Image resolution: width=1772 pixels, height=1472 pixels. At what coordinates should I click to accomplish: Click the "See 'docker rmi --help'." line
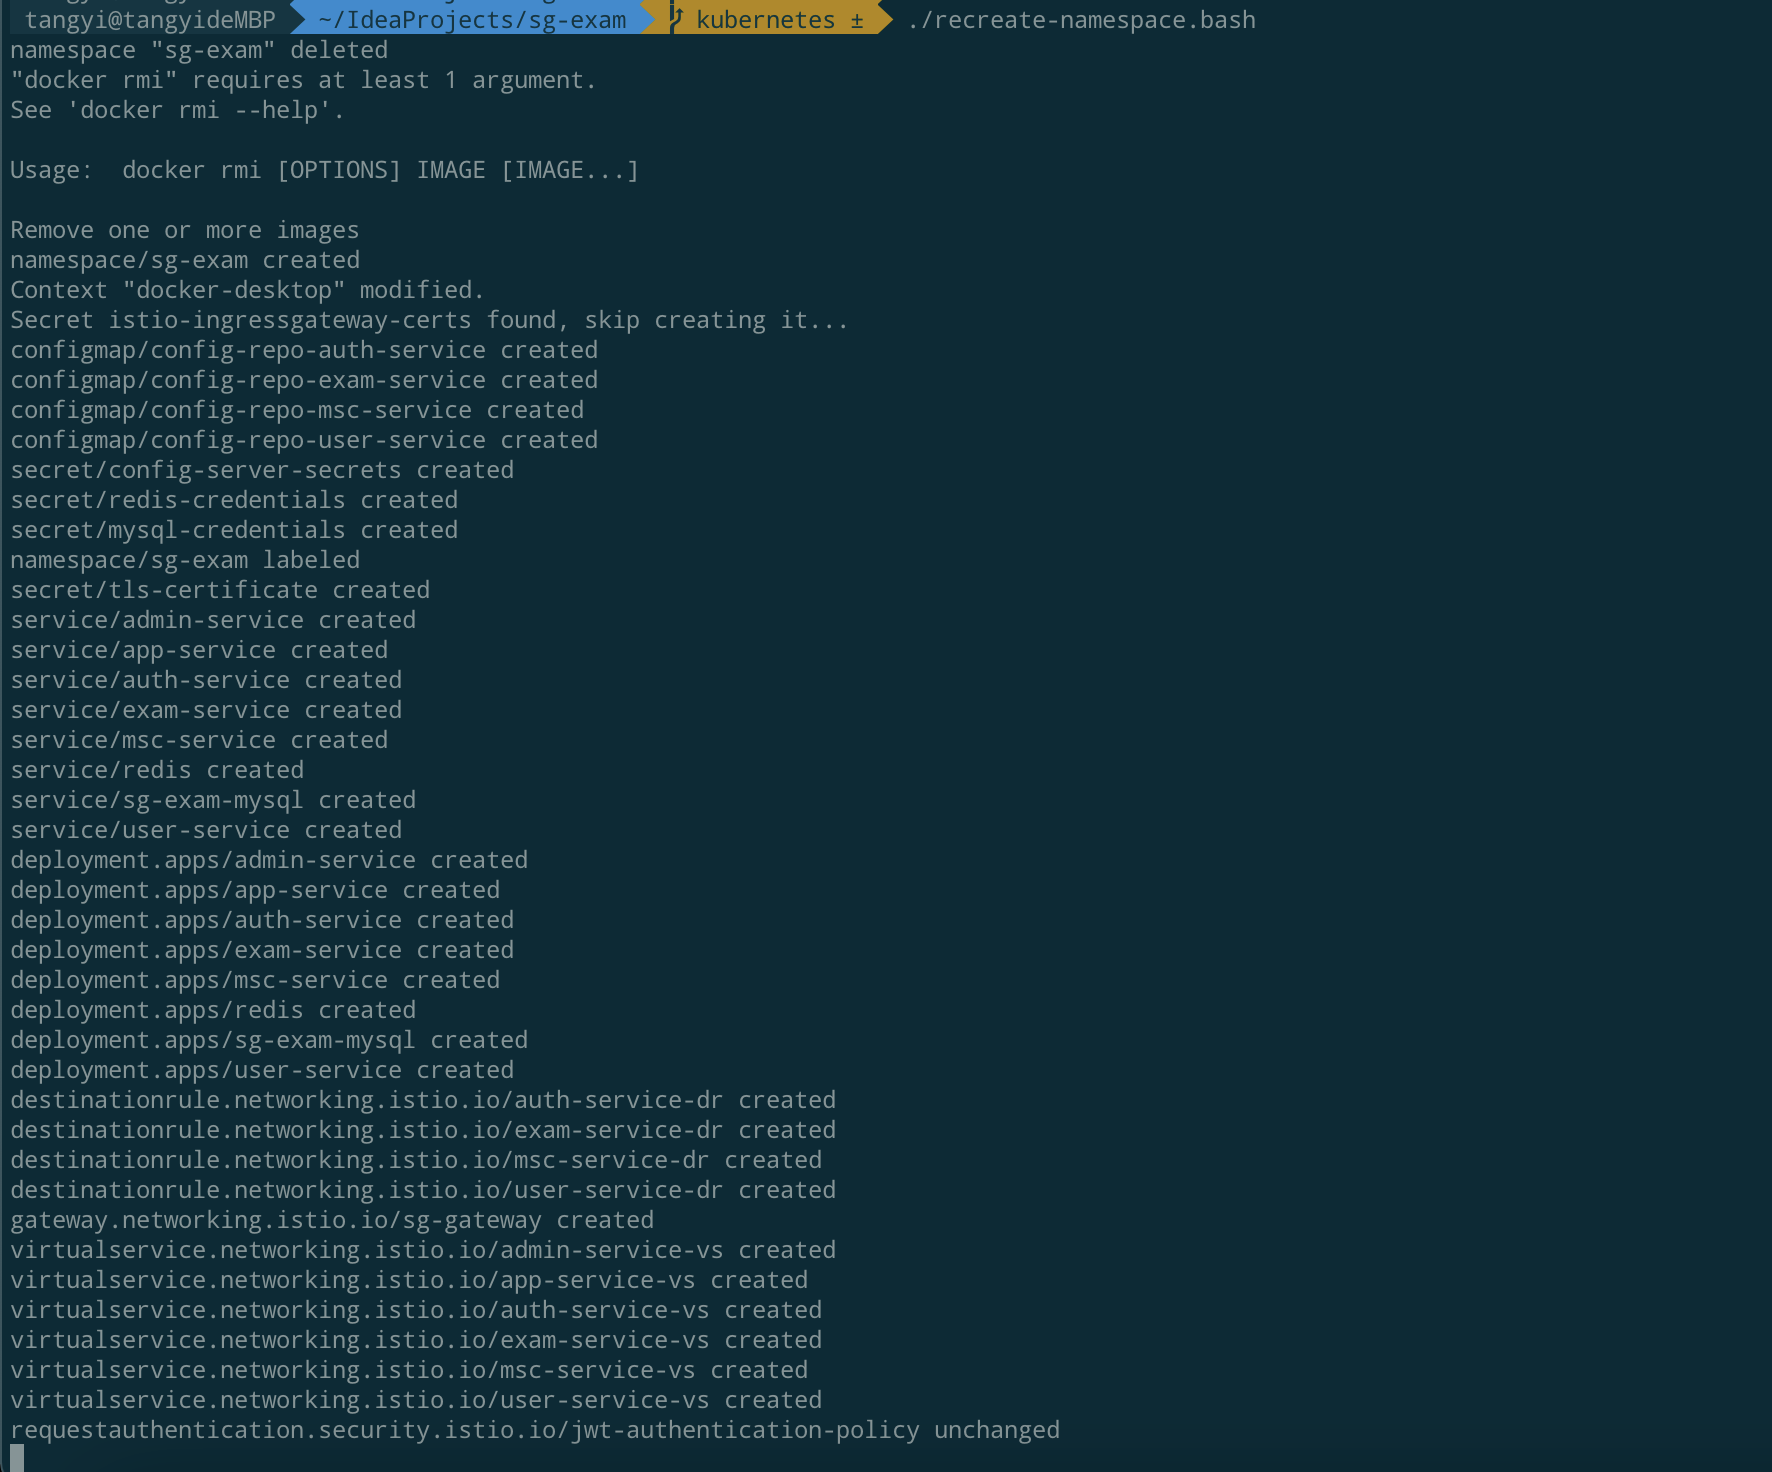[x=178, y=110]
